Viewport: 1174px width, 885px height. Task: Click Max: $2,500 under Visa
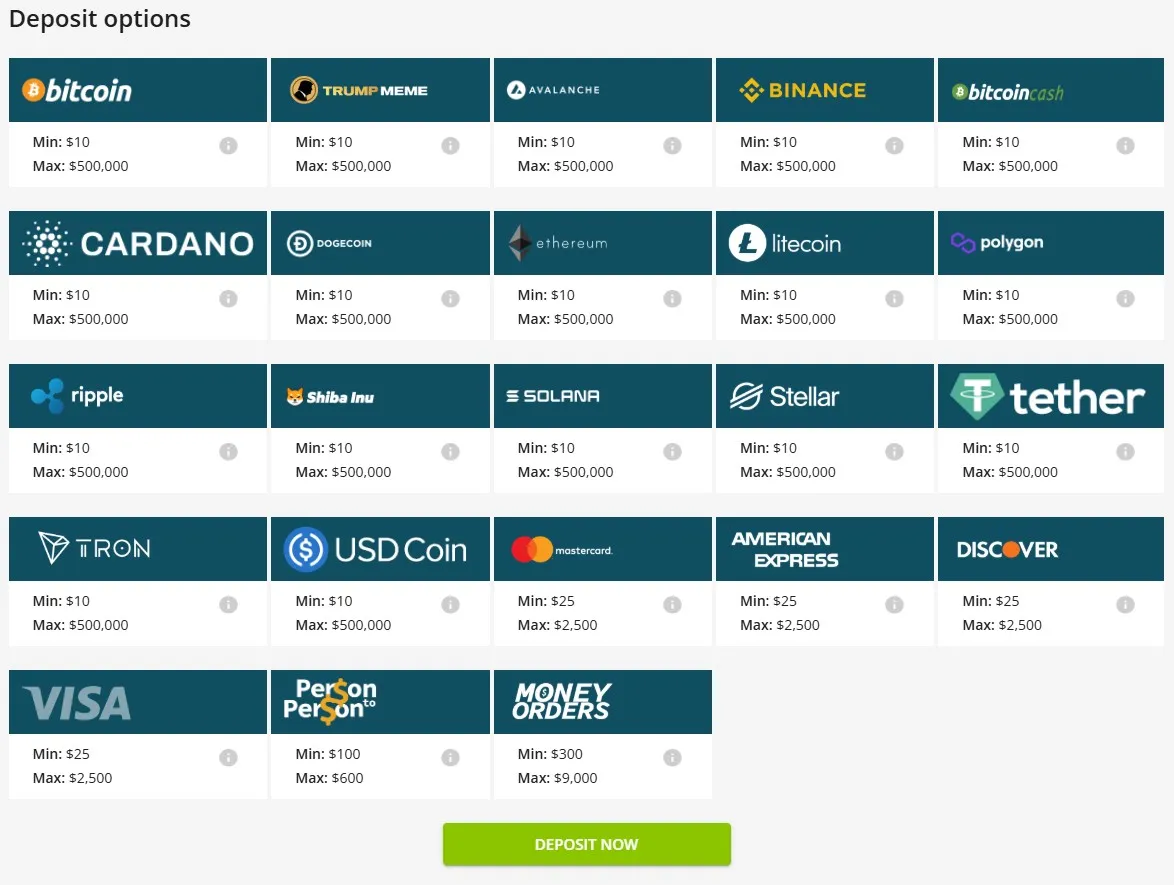point(73,778)
